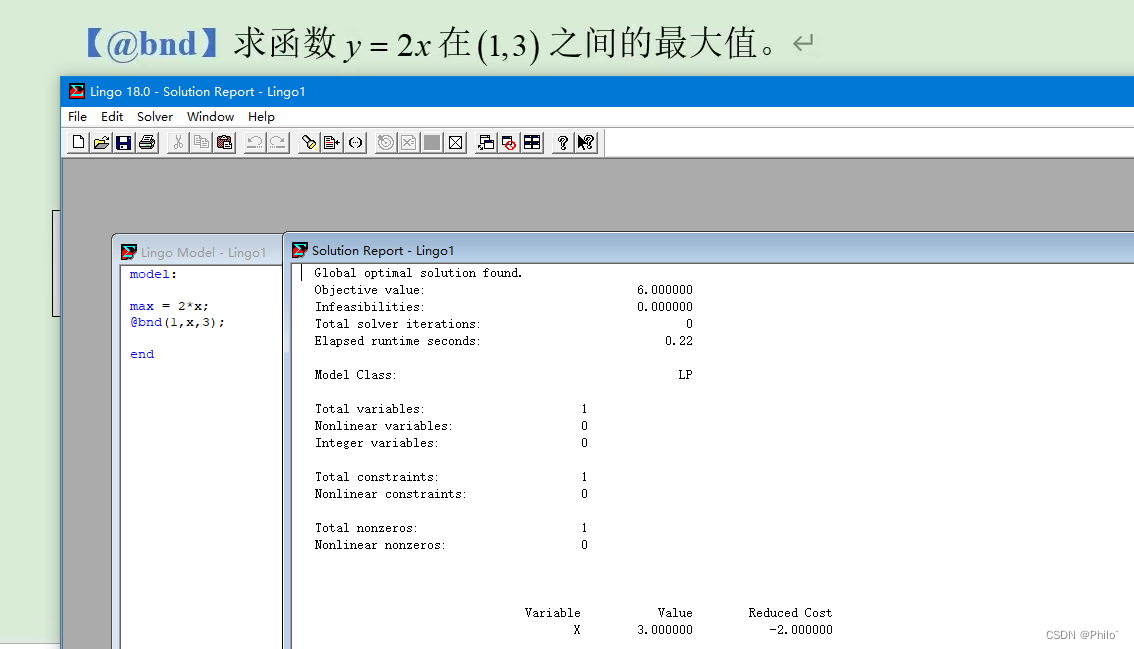Image resolution: width=1134 pixels, height=649 pixels.
Task: Click the 'max = 2*x;' line in the model
Action: [169, 306]
